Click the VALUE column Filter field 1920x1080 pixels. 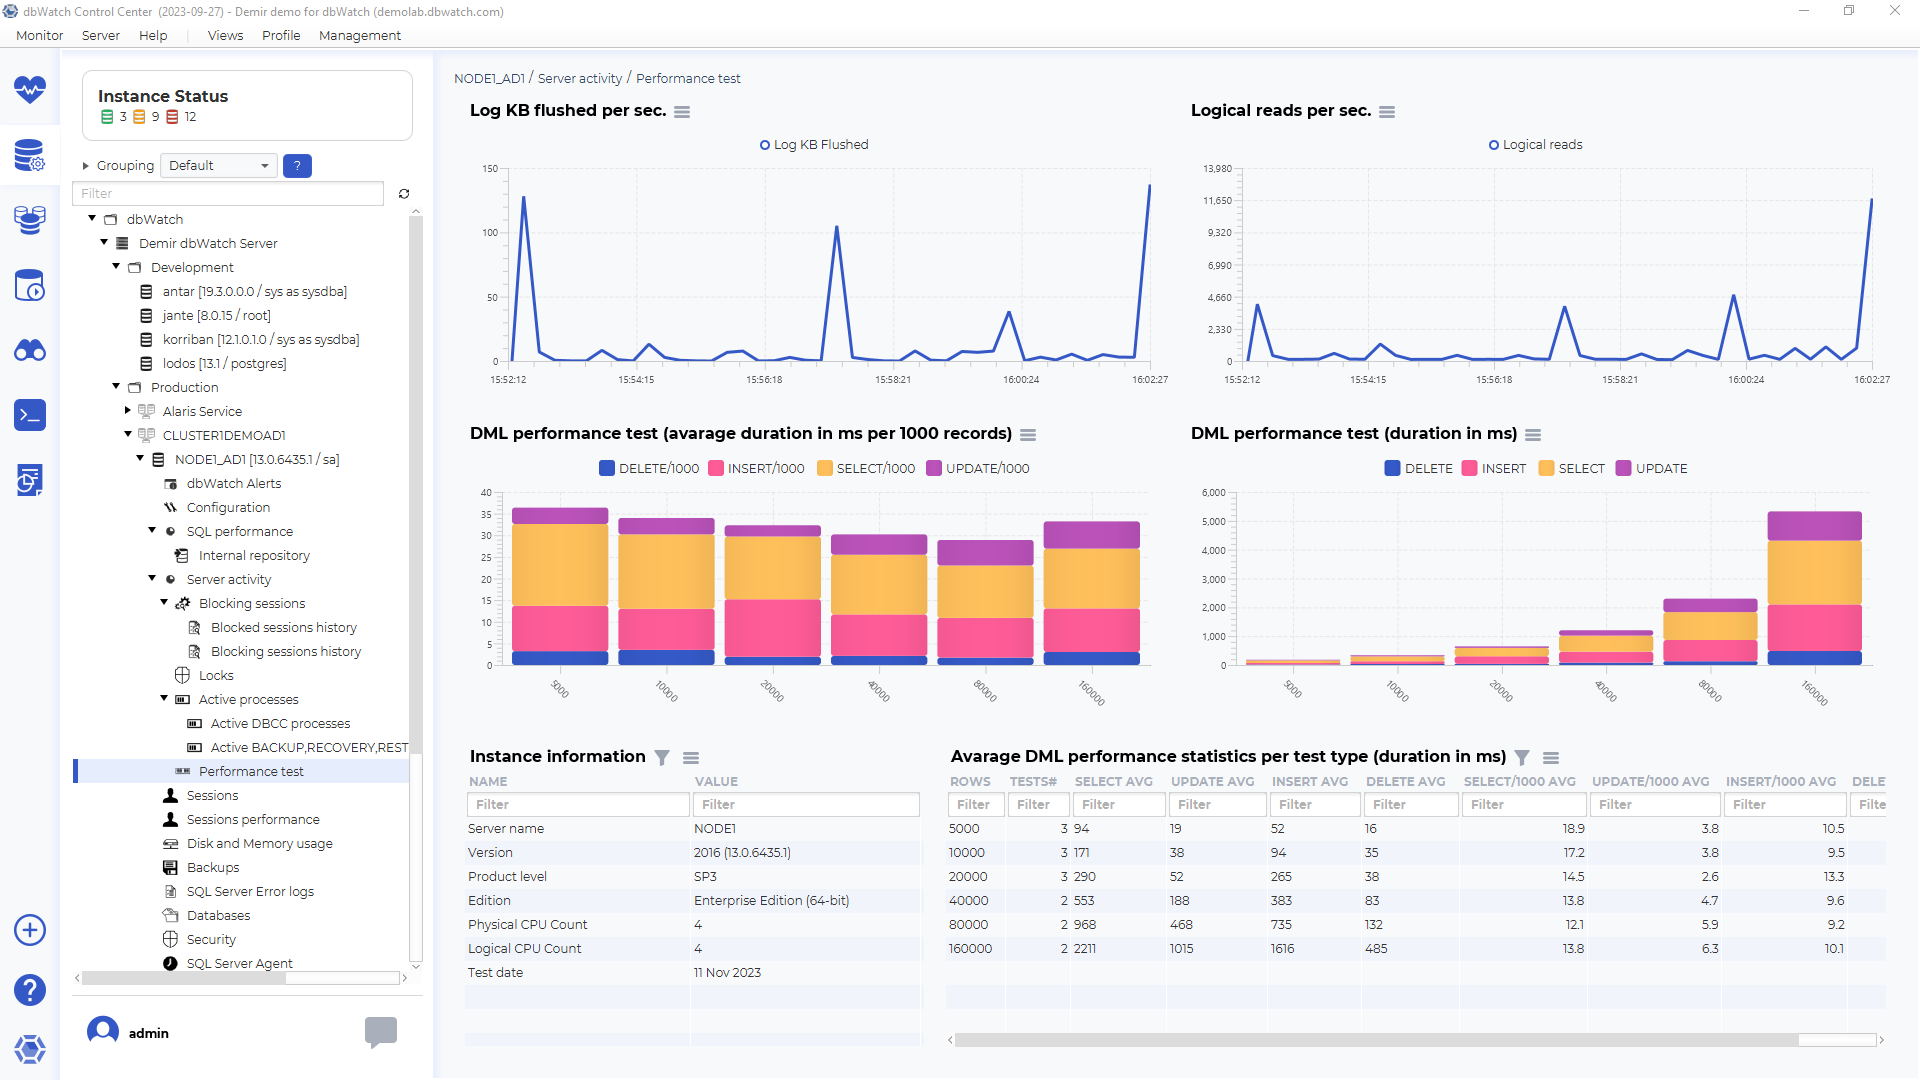[806, 805]
